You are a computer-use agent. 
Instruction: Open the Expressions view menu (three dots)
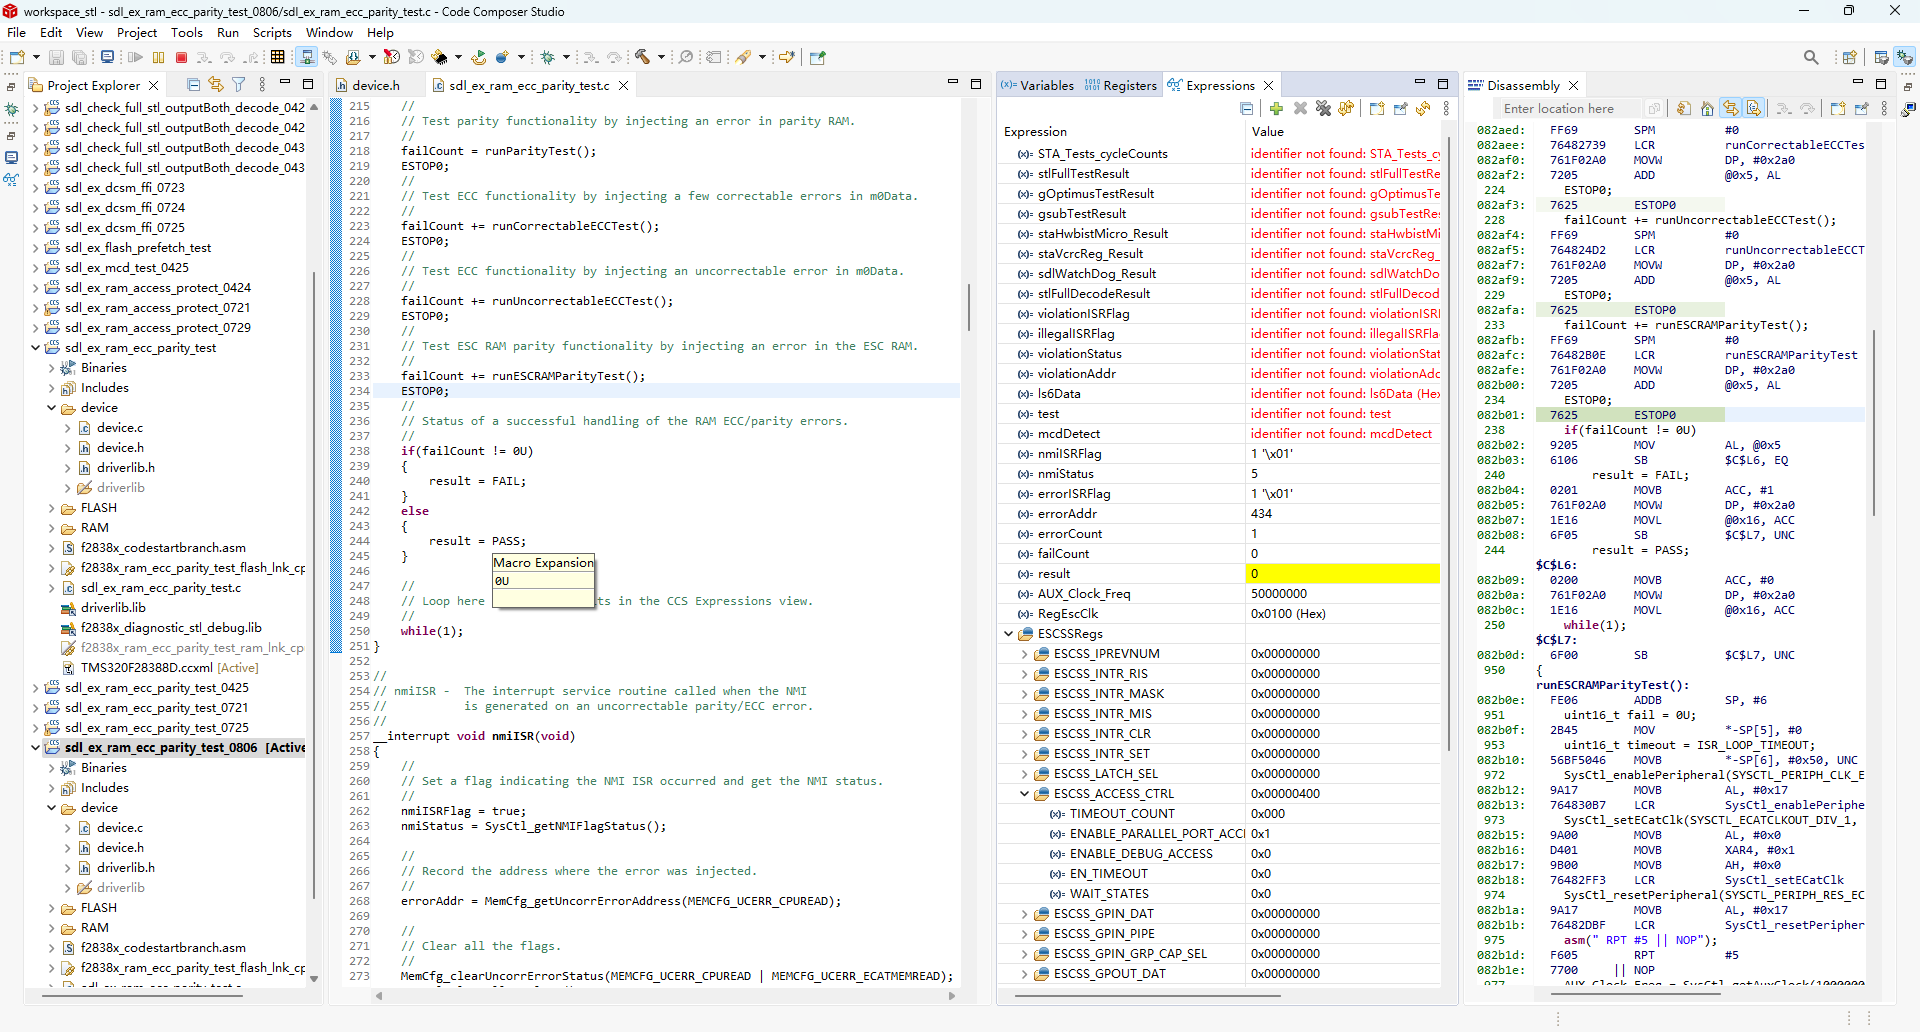coord(1446,108)
